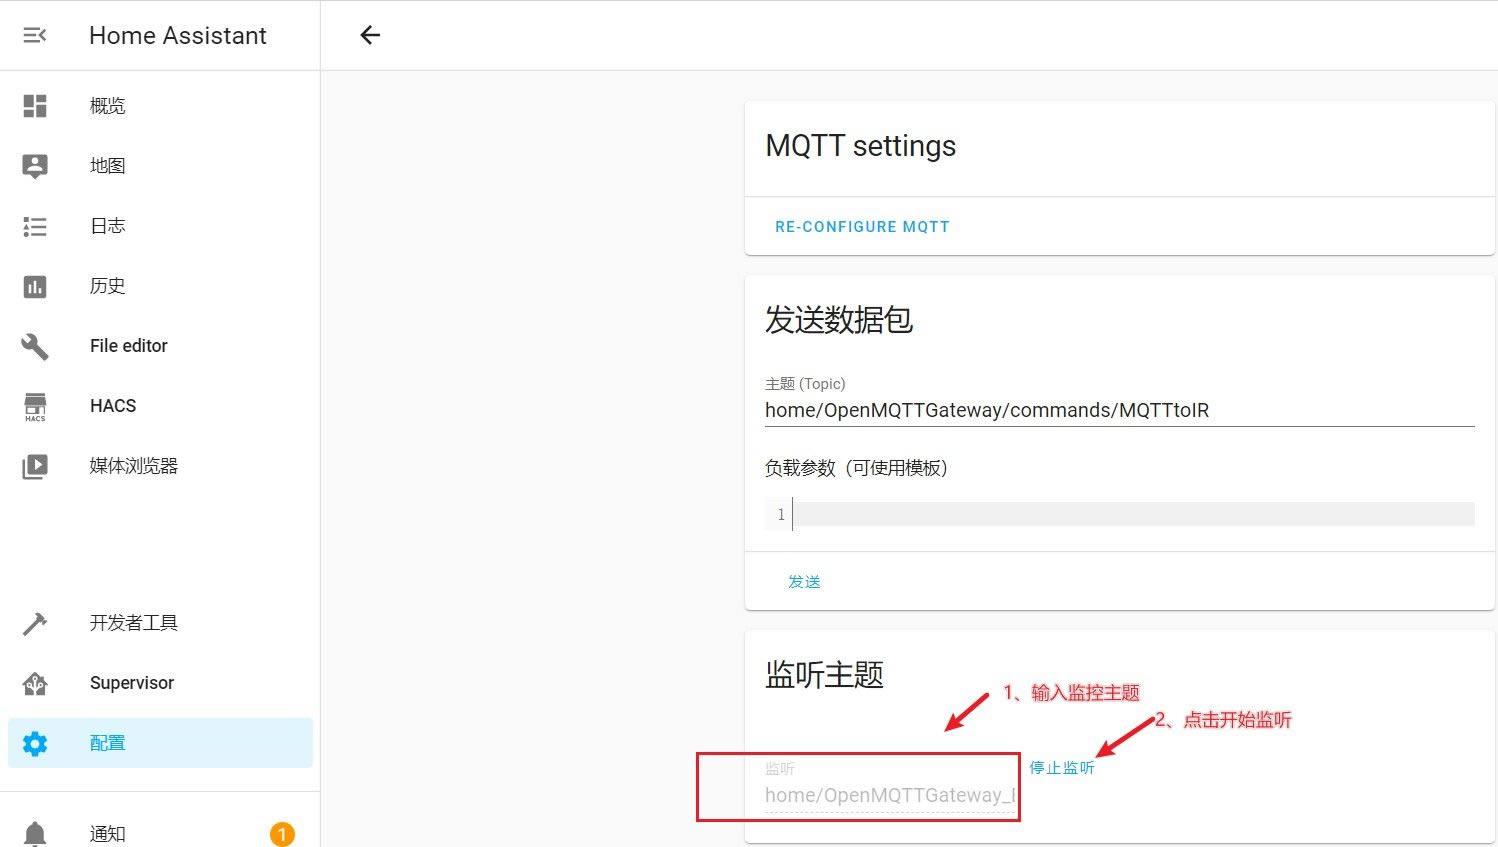Viewport: 1498px width, 847px height.
Task: Open the 媒体浏览器 media icon
Action: click(x=35, y=466)
